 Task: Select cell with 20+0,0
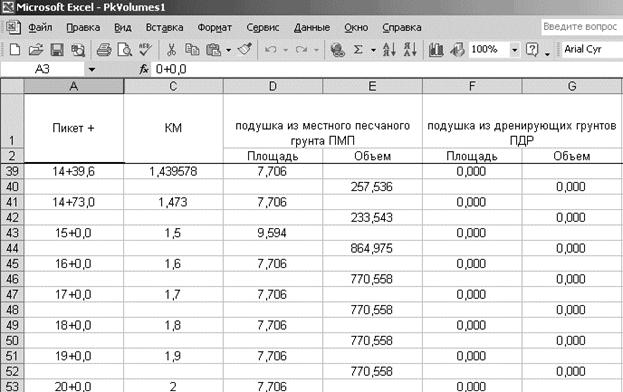tap(74, 386)
